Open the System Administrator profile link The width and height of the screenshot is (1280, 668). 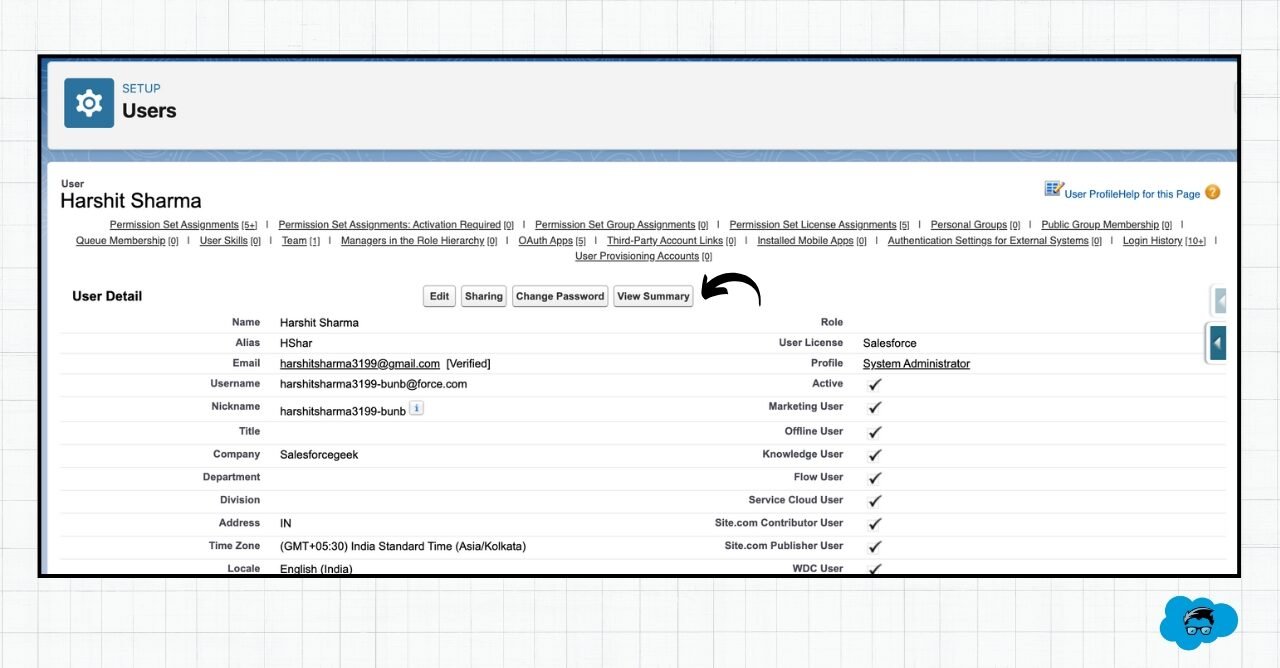[x=916, y=364]
